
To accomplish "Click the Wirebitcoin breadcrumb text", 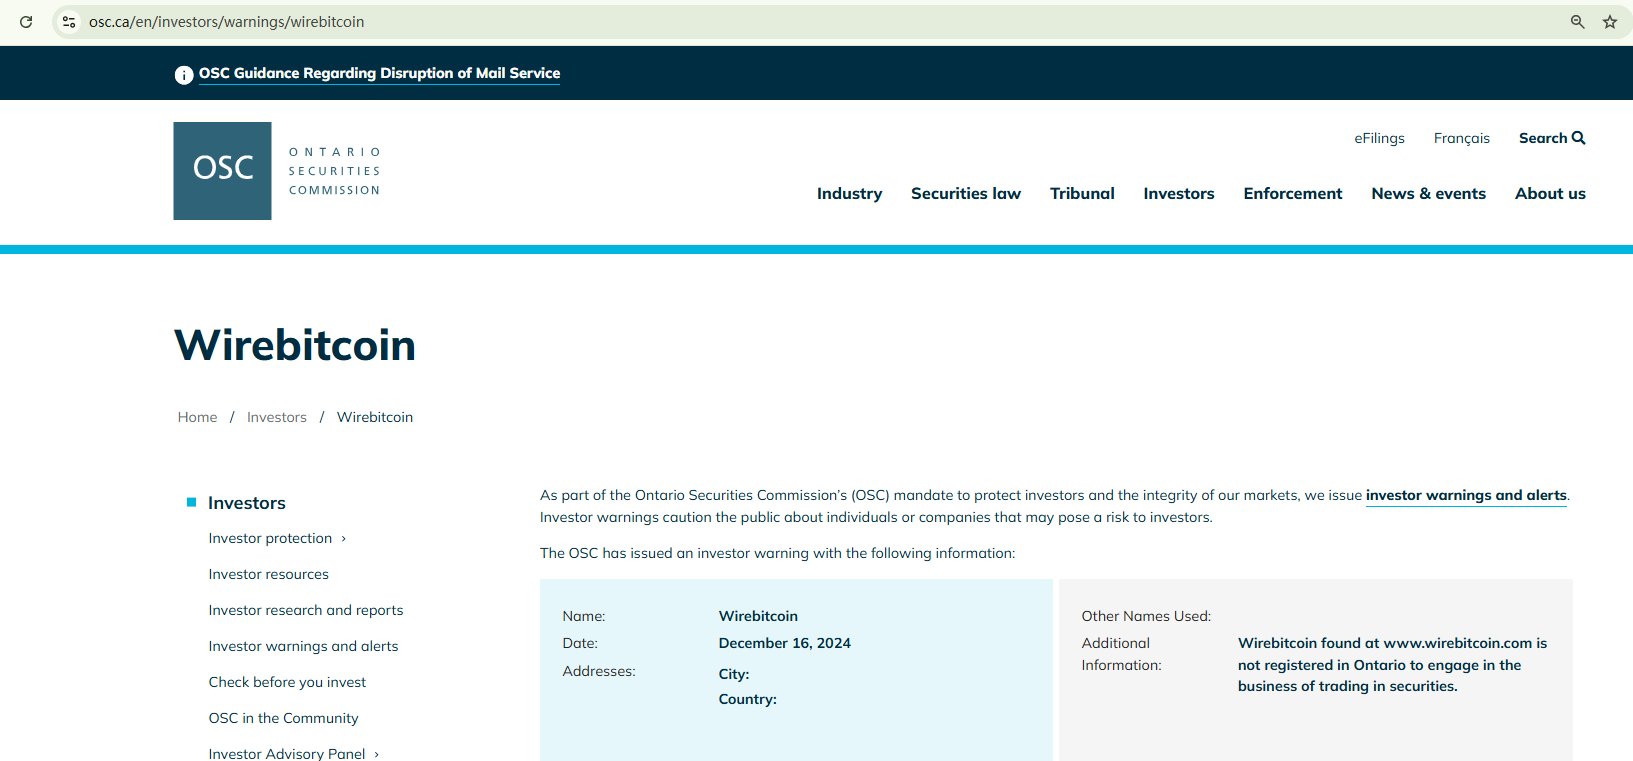I will [x=375, y=417].
